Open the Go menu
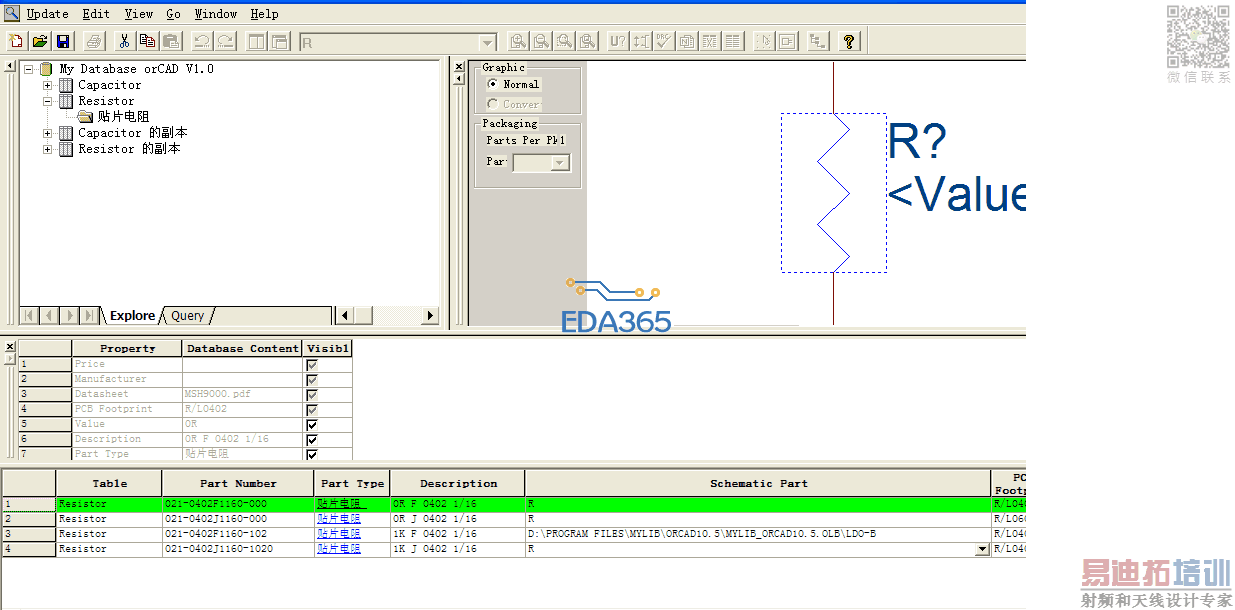Image resolution: width=1235 pixels, height=610 pixels. (x=173, y=14)
